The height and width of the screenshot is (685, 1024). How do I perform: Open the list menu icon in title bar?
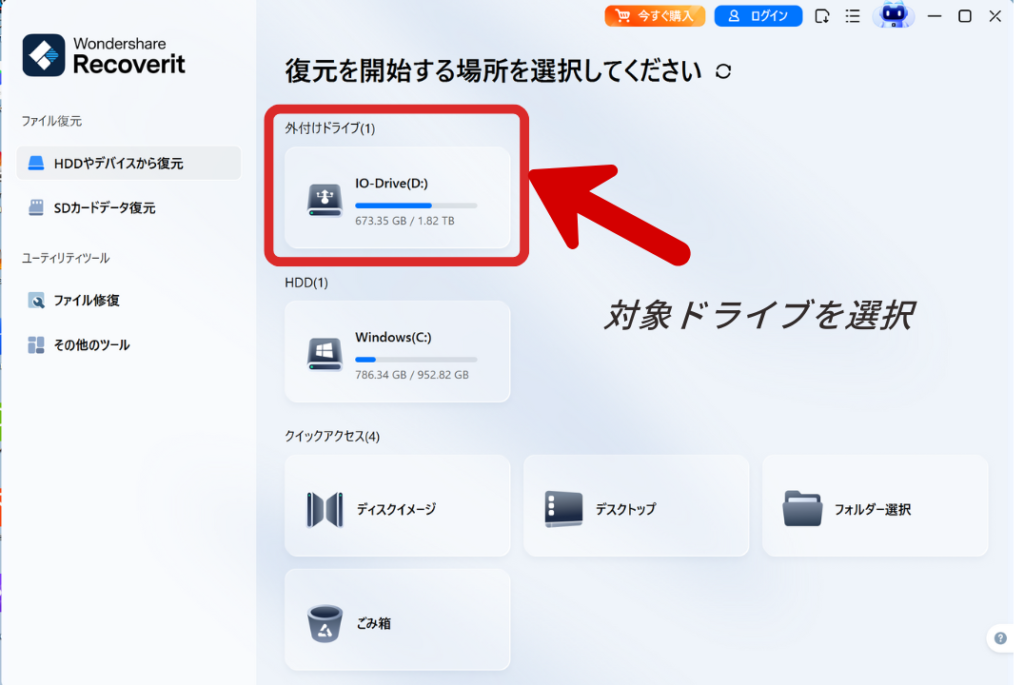tap(852, 16)
